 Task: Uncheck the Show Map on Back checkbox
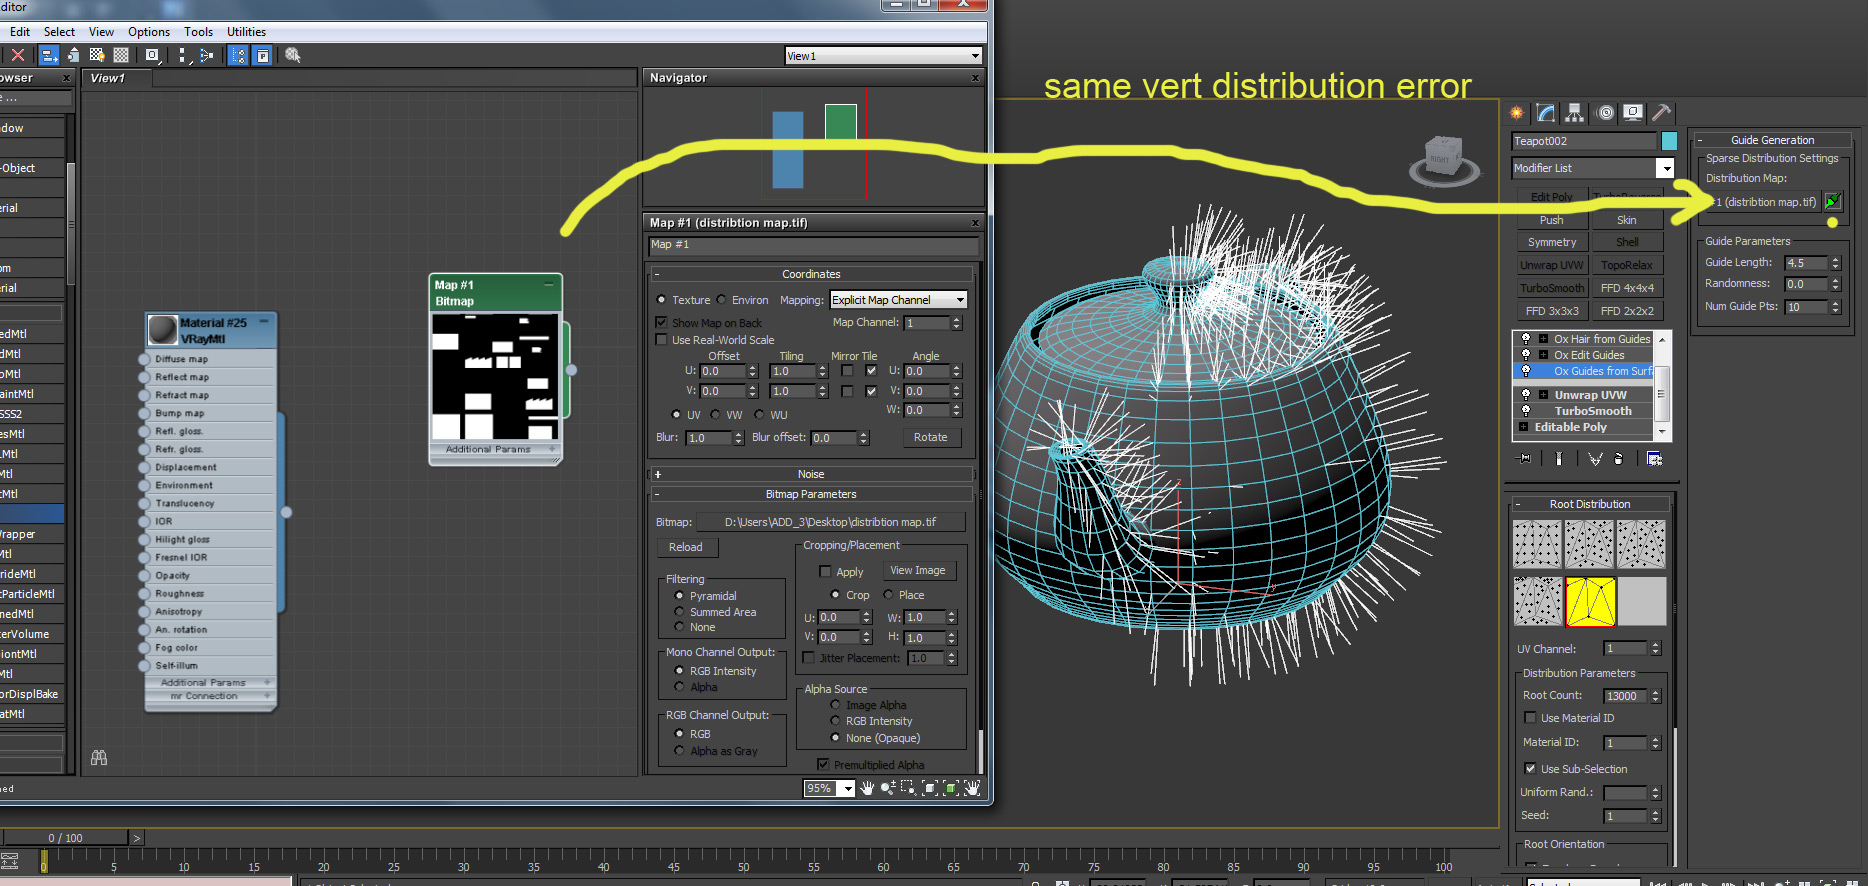click(661, 323)
